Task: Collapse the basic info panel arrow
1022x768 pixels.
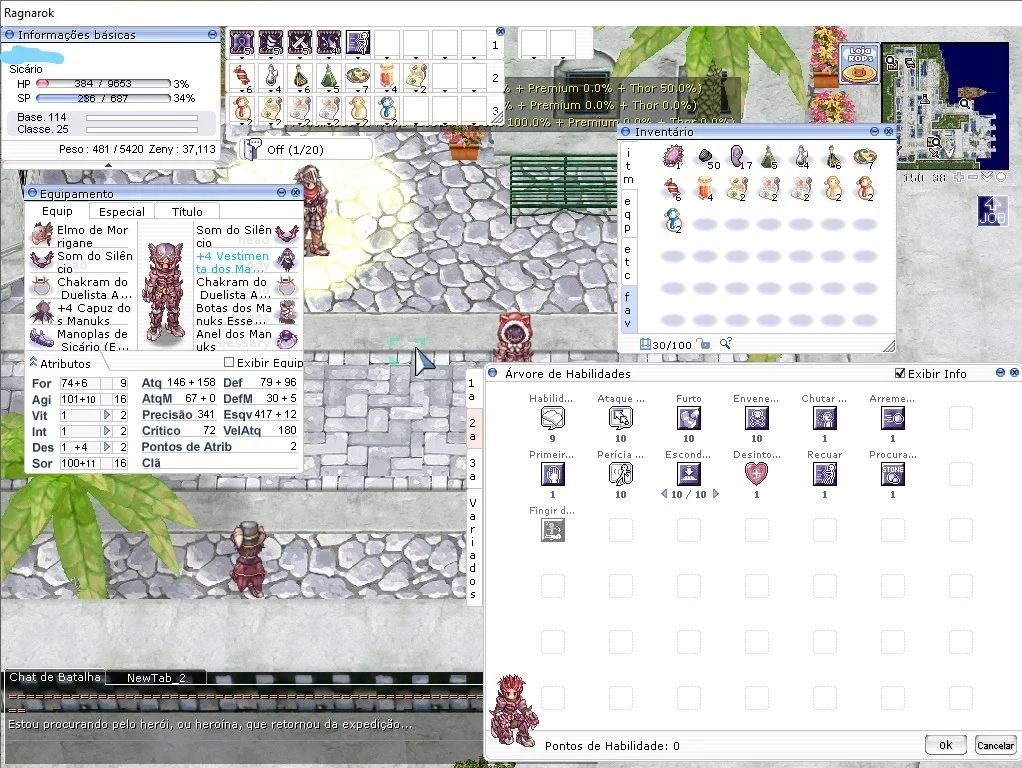Action: tap(108, 166)
